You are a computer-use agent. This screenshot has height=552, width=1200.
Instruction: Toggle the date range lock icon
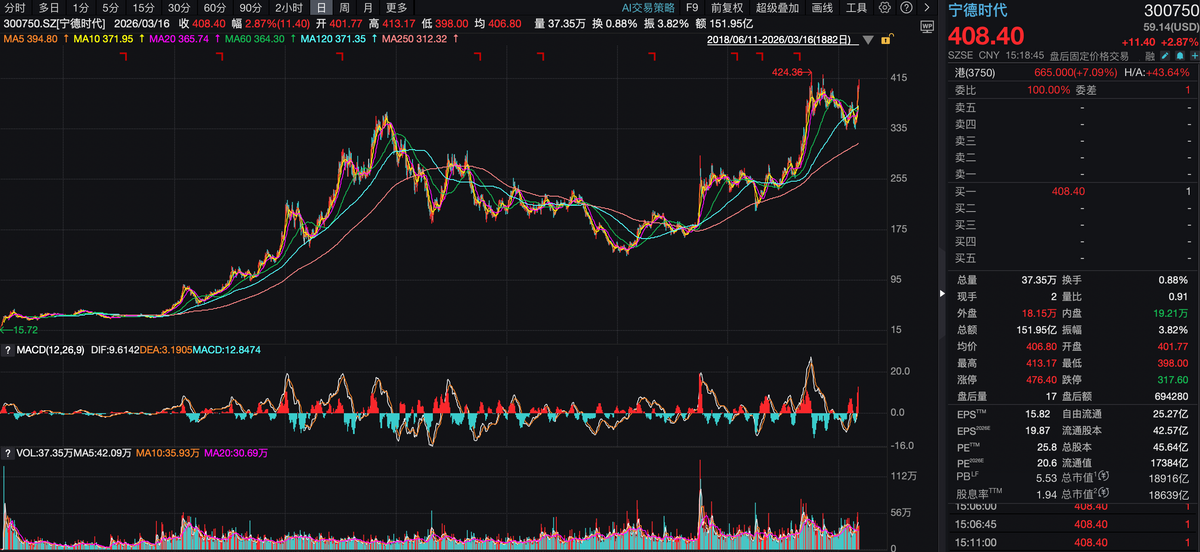pos(885,40)
